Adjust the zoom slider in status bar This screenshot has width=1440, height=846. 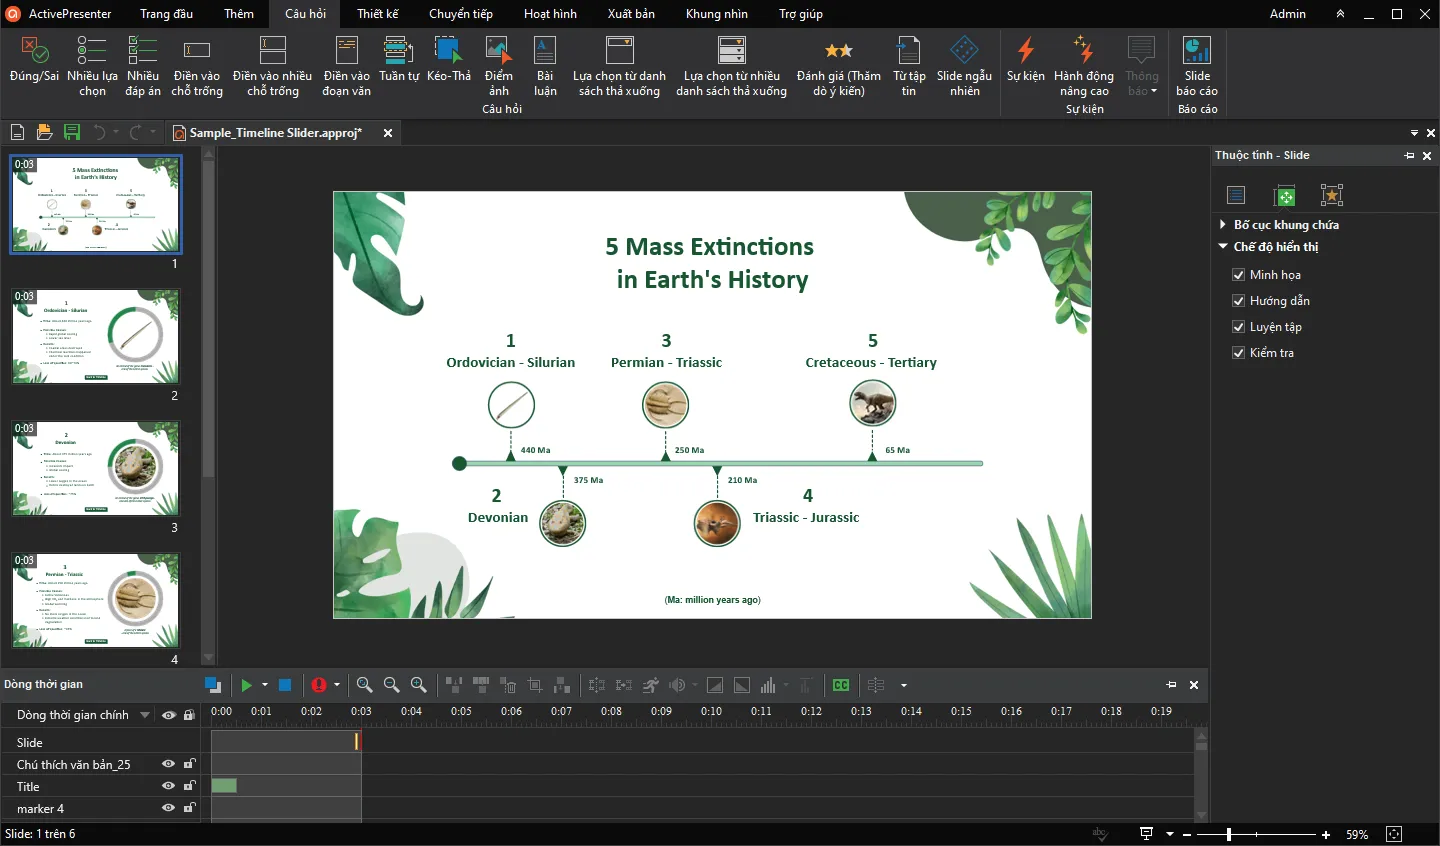point(1229,834)
